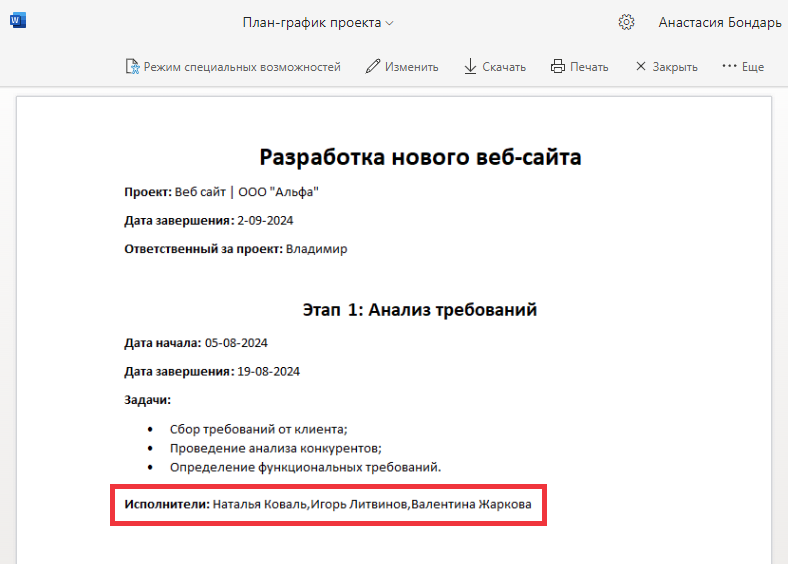The image size is (788, 564).
Task: Click the X icon beside Закрыть
Action: 641,66
